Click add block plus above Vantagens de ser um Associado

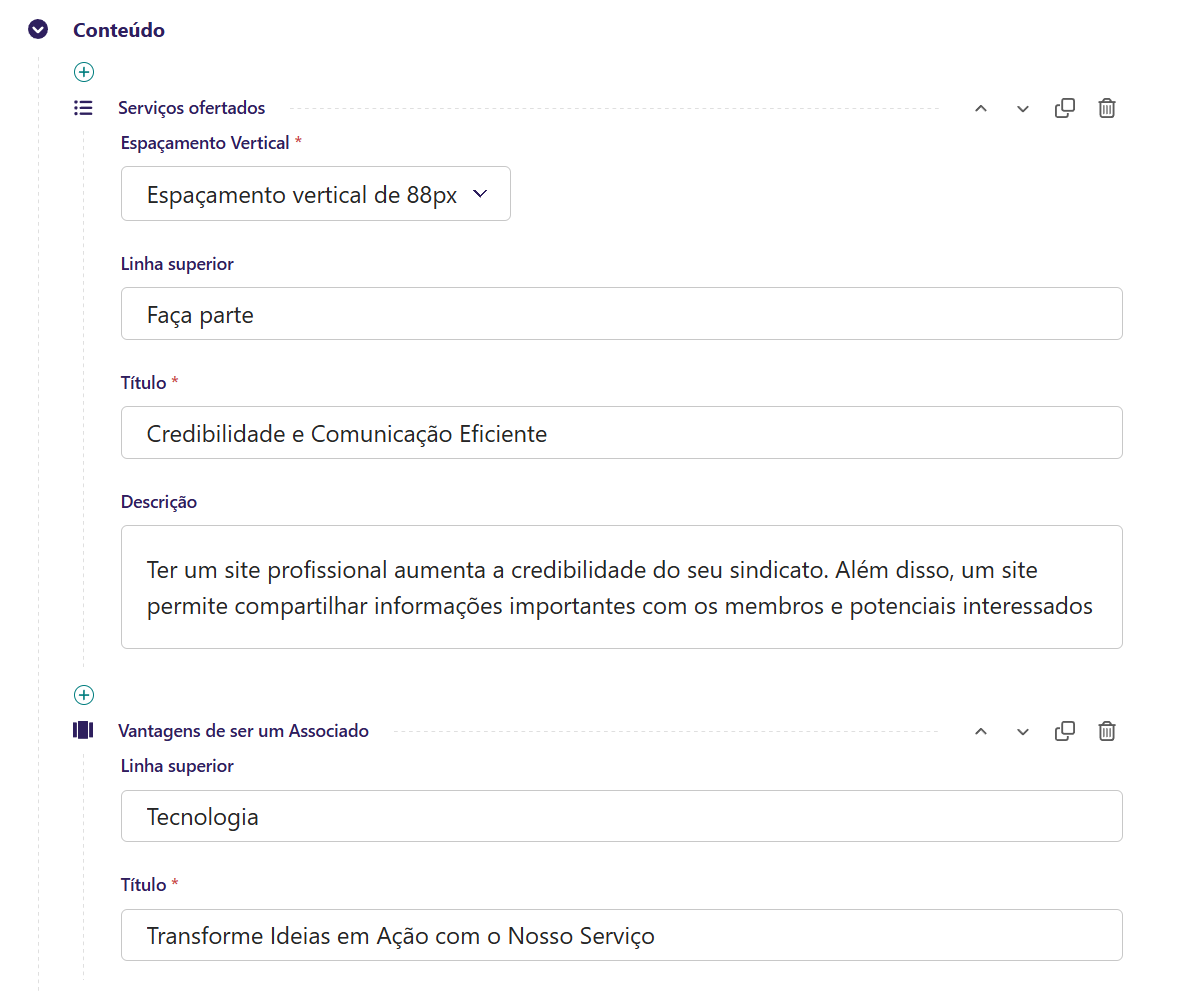tap(84, 694)
